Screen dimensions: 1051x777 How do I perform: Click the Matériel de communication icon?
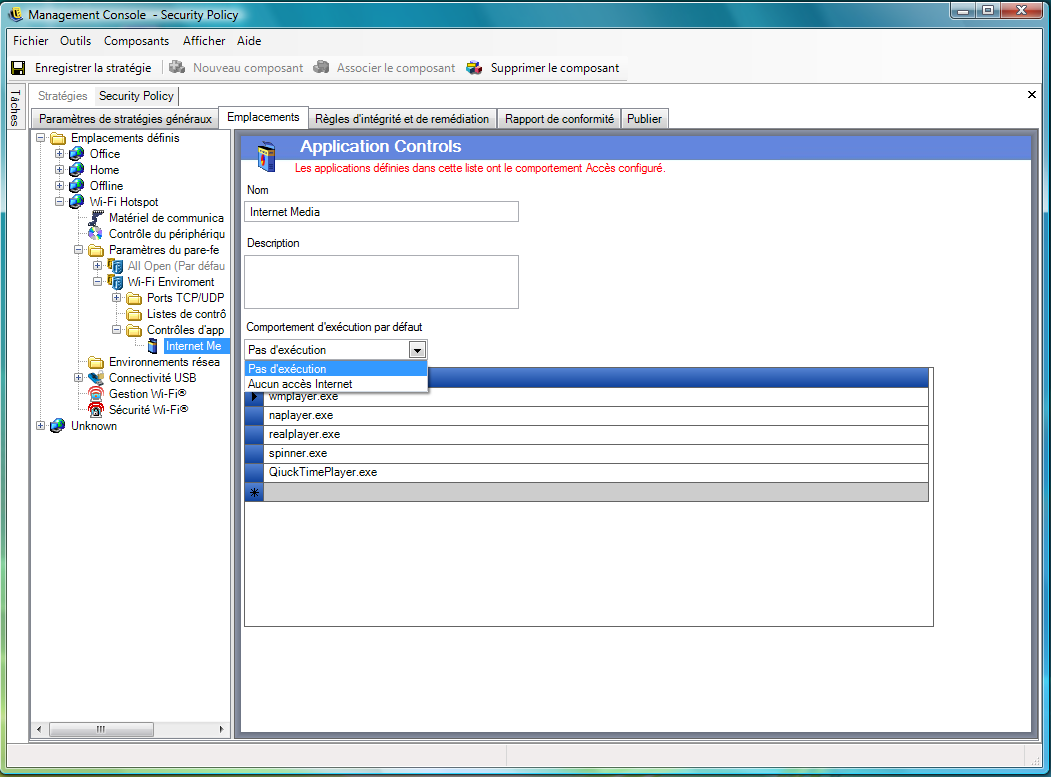click(x=96, y=218)
